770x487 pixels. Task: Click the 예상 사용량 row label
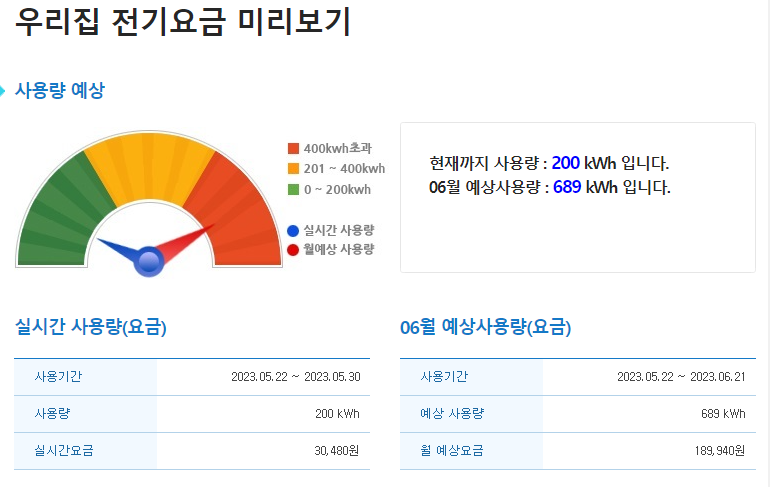coord(452,413)
